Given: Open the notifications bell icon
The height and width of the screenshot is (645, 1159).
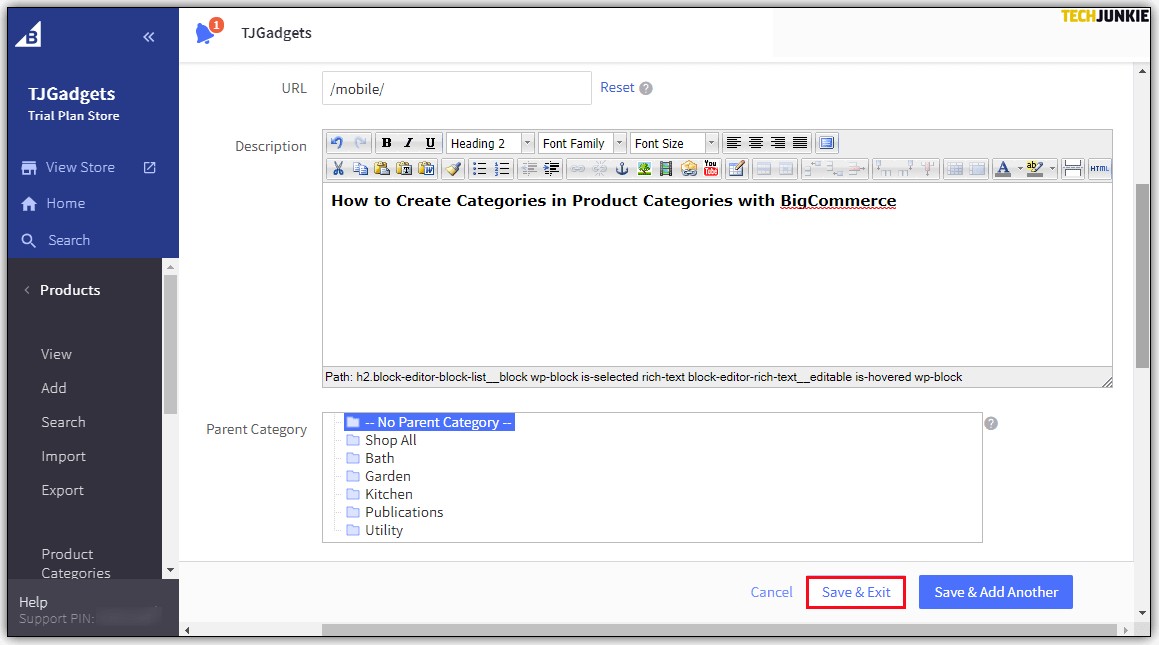Looking at the screenshot, I should (x=206, y=33).
